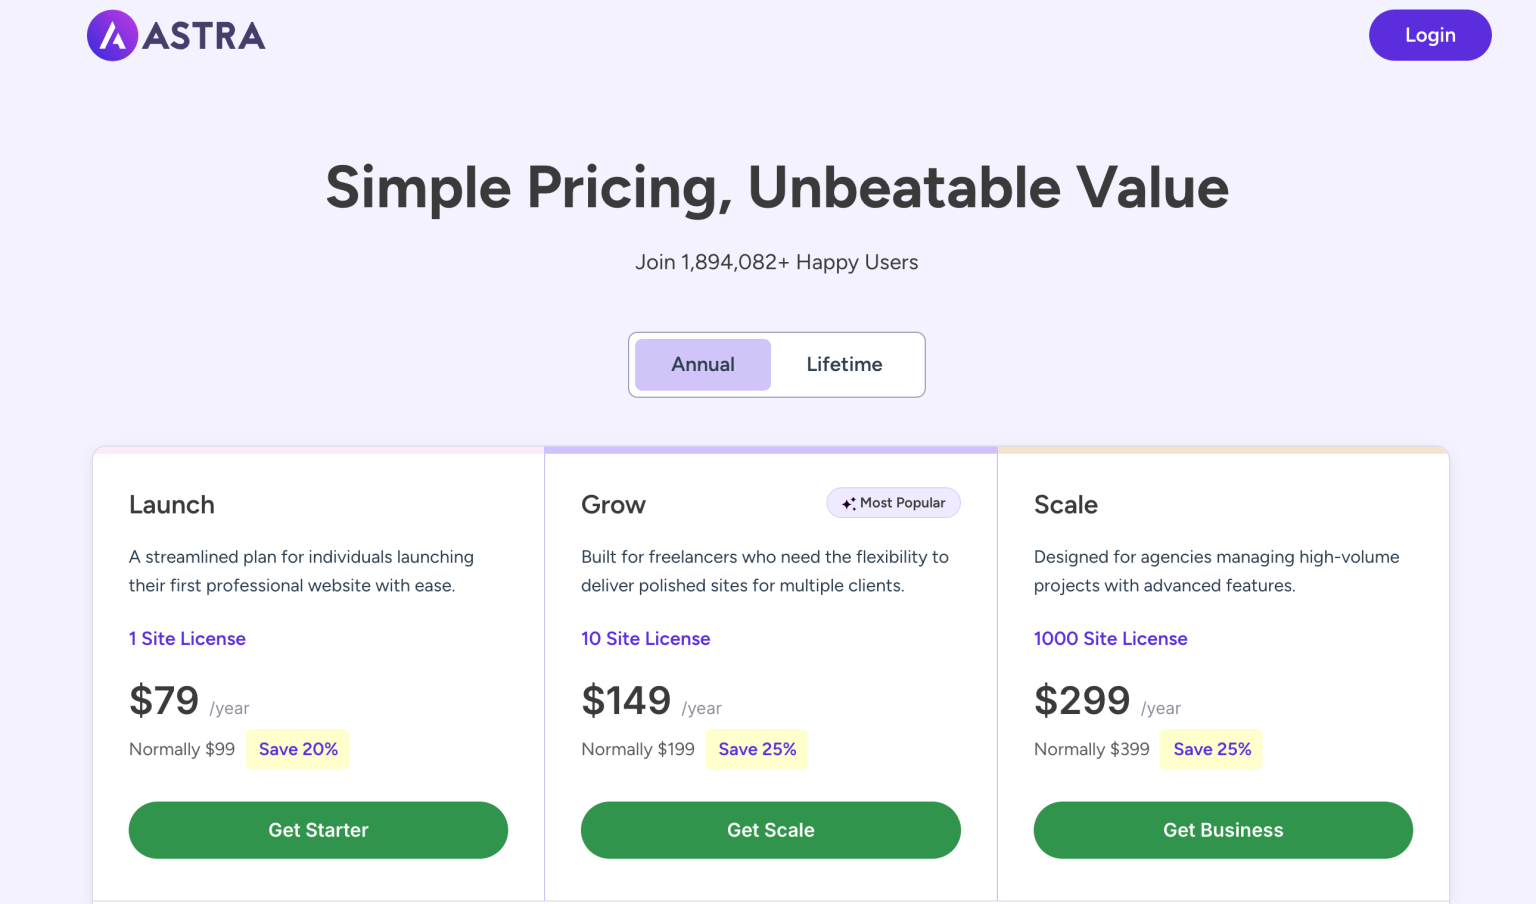Click the ASTRA wordmark text
Viewport: 1536px width, 904px height.
(204, 37)
